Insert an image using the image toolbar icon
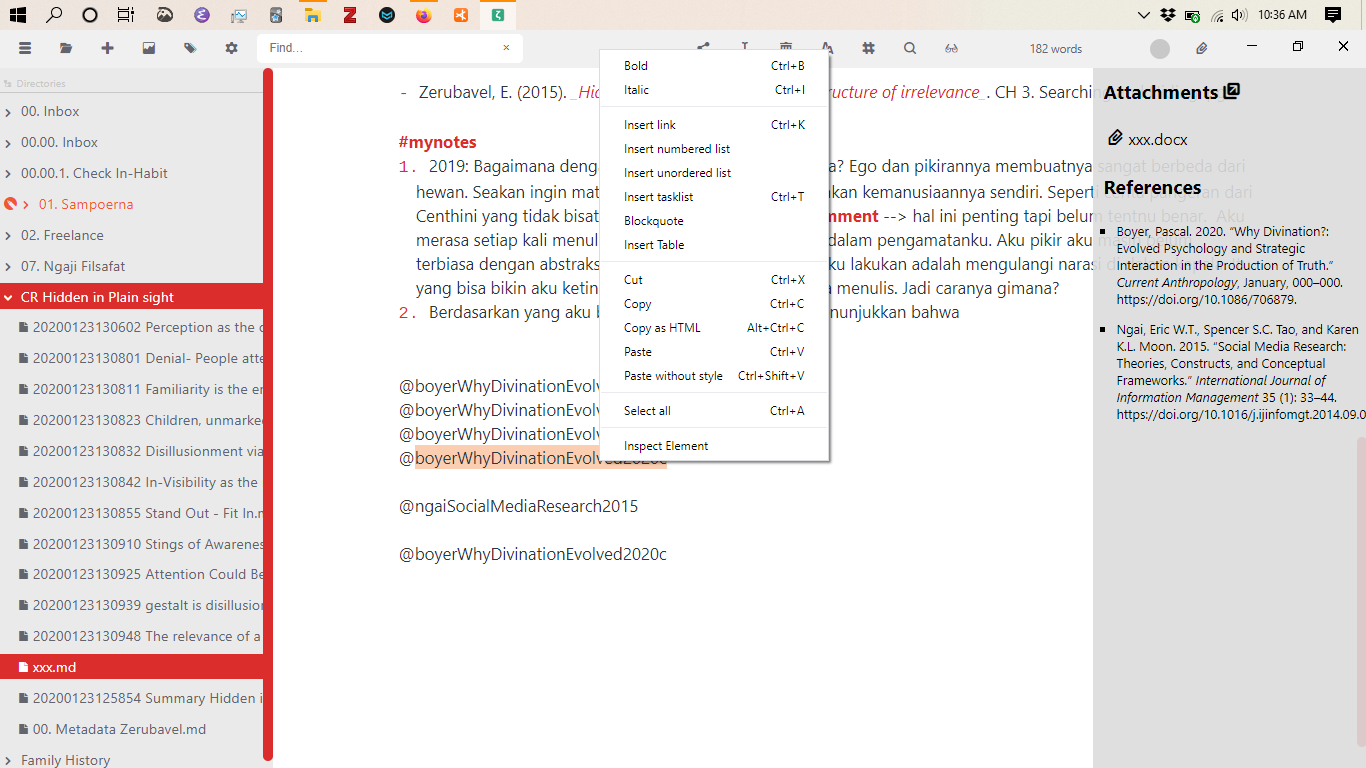Screen dimensions: 1366x768 pos(150,47)
